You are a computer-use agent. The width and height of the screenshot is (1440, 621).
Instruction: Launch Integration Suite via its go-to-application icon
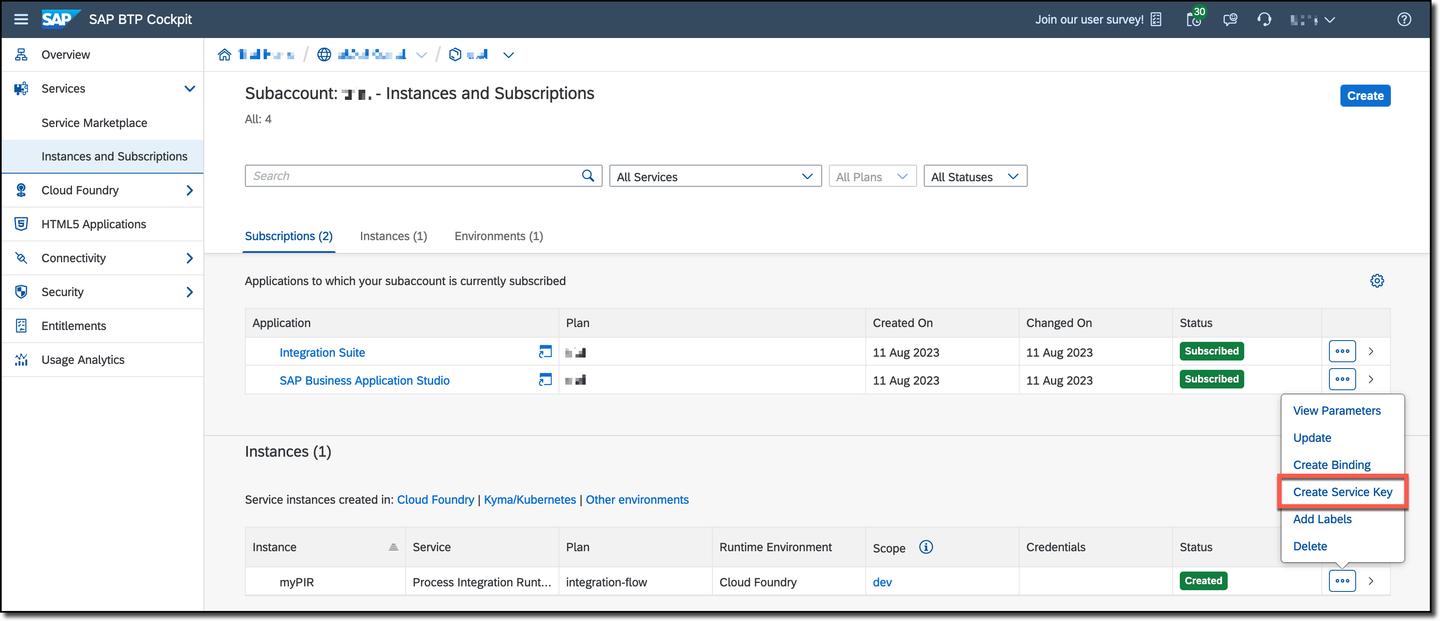pyautogui.click(x=545, y=352)
